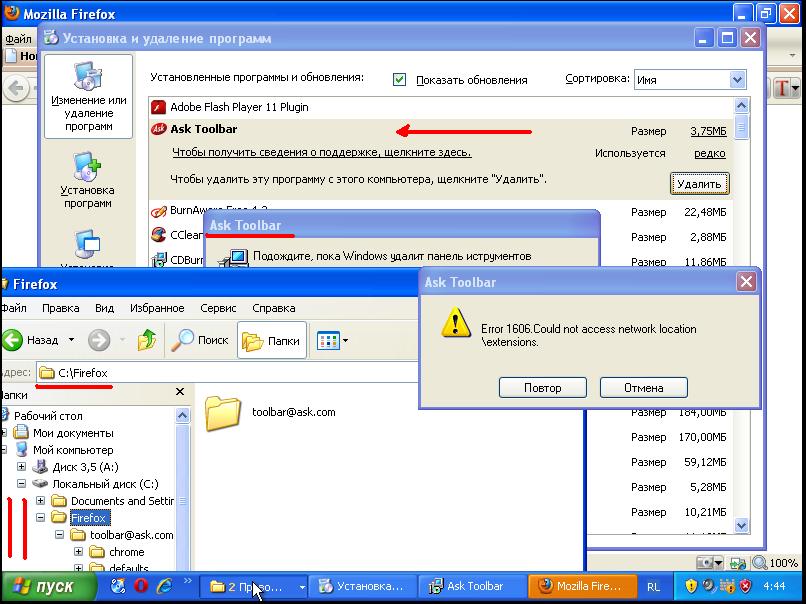Click the red shield tray icon
This screenshot has width=807, height=604.
[745, 586]
